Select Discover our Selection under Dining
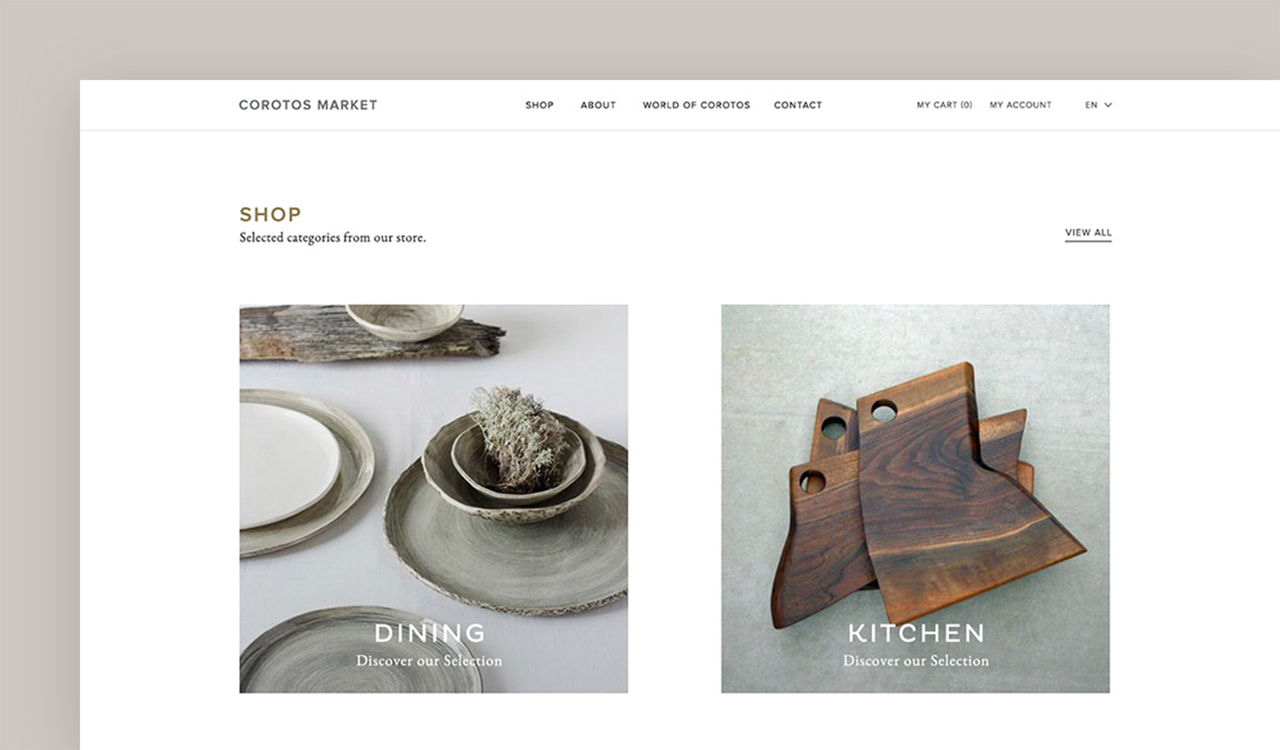The width and height of the screenshot is (1280, 750). (x=429, y=661)
